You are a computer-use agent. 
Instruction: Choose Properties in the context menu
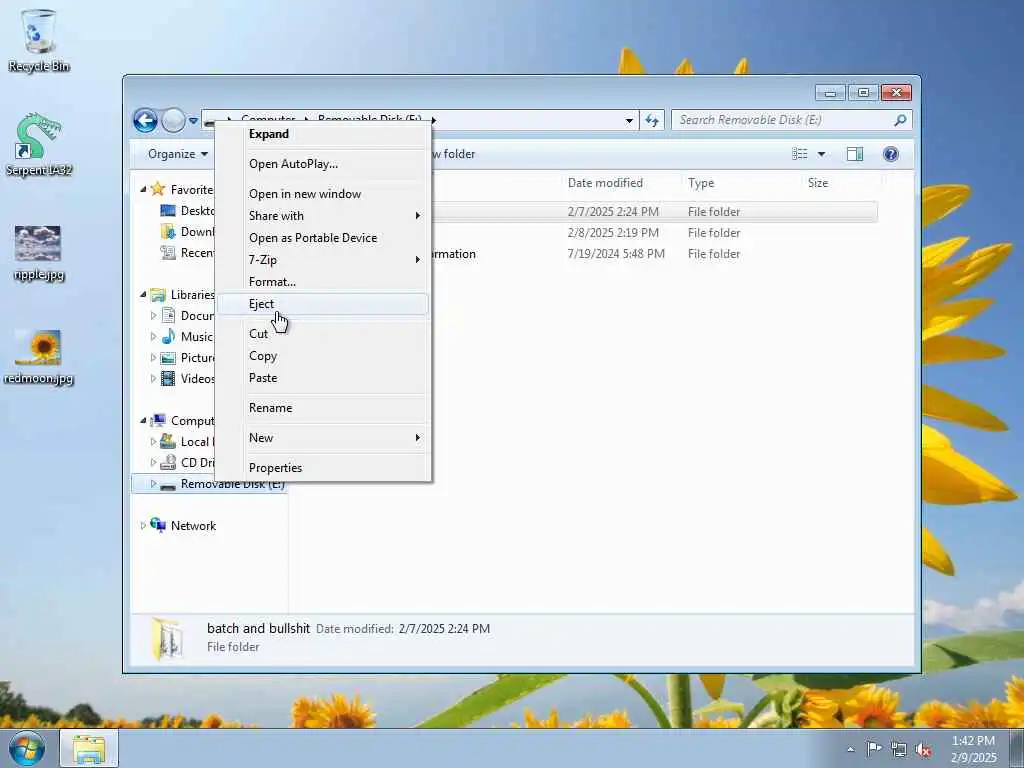323,468
